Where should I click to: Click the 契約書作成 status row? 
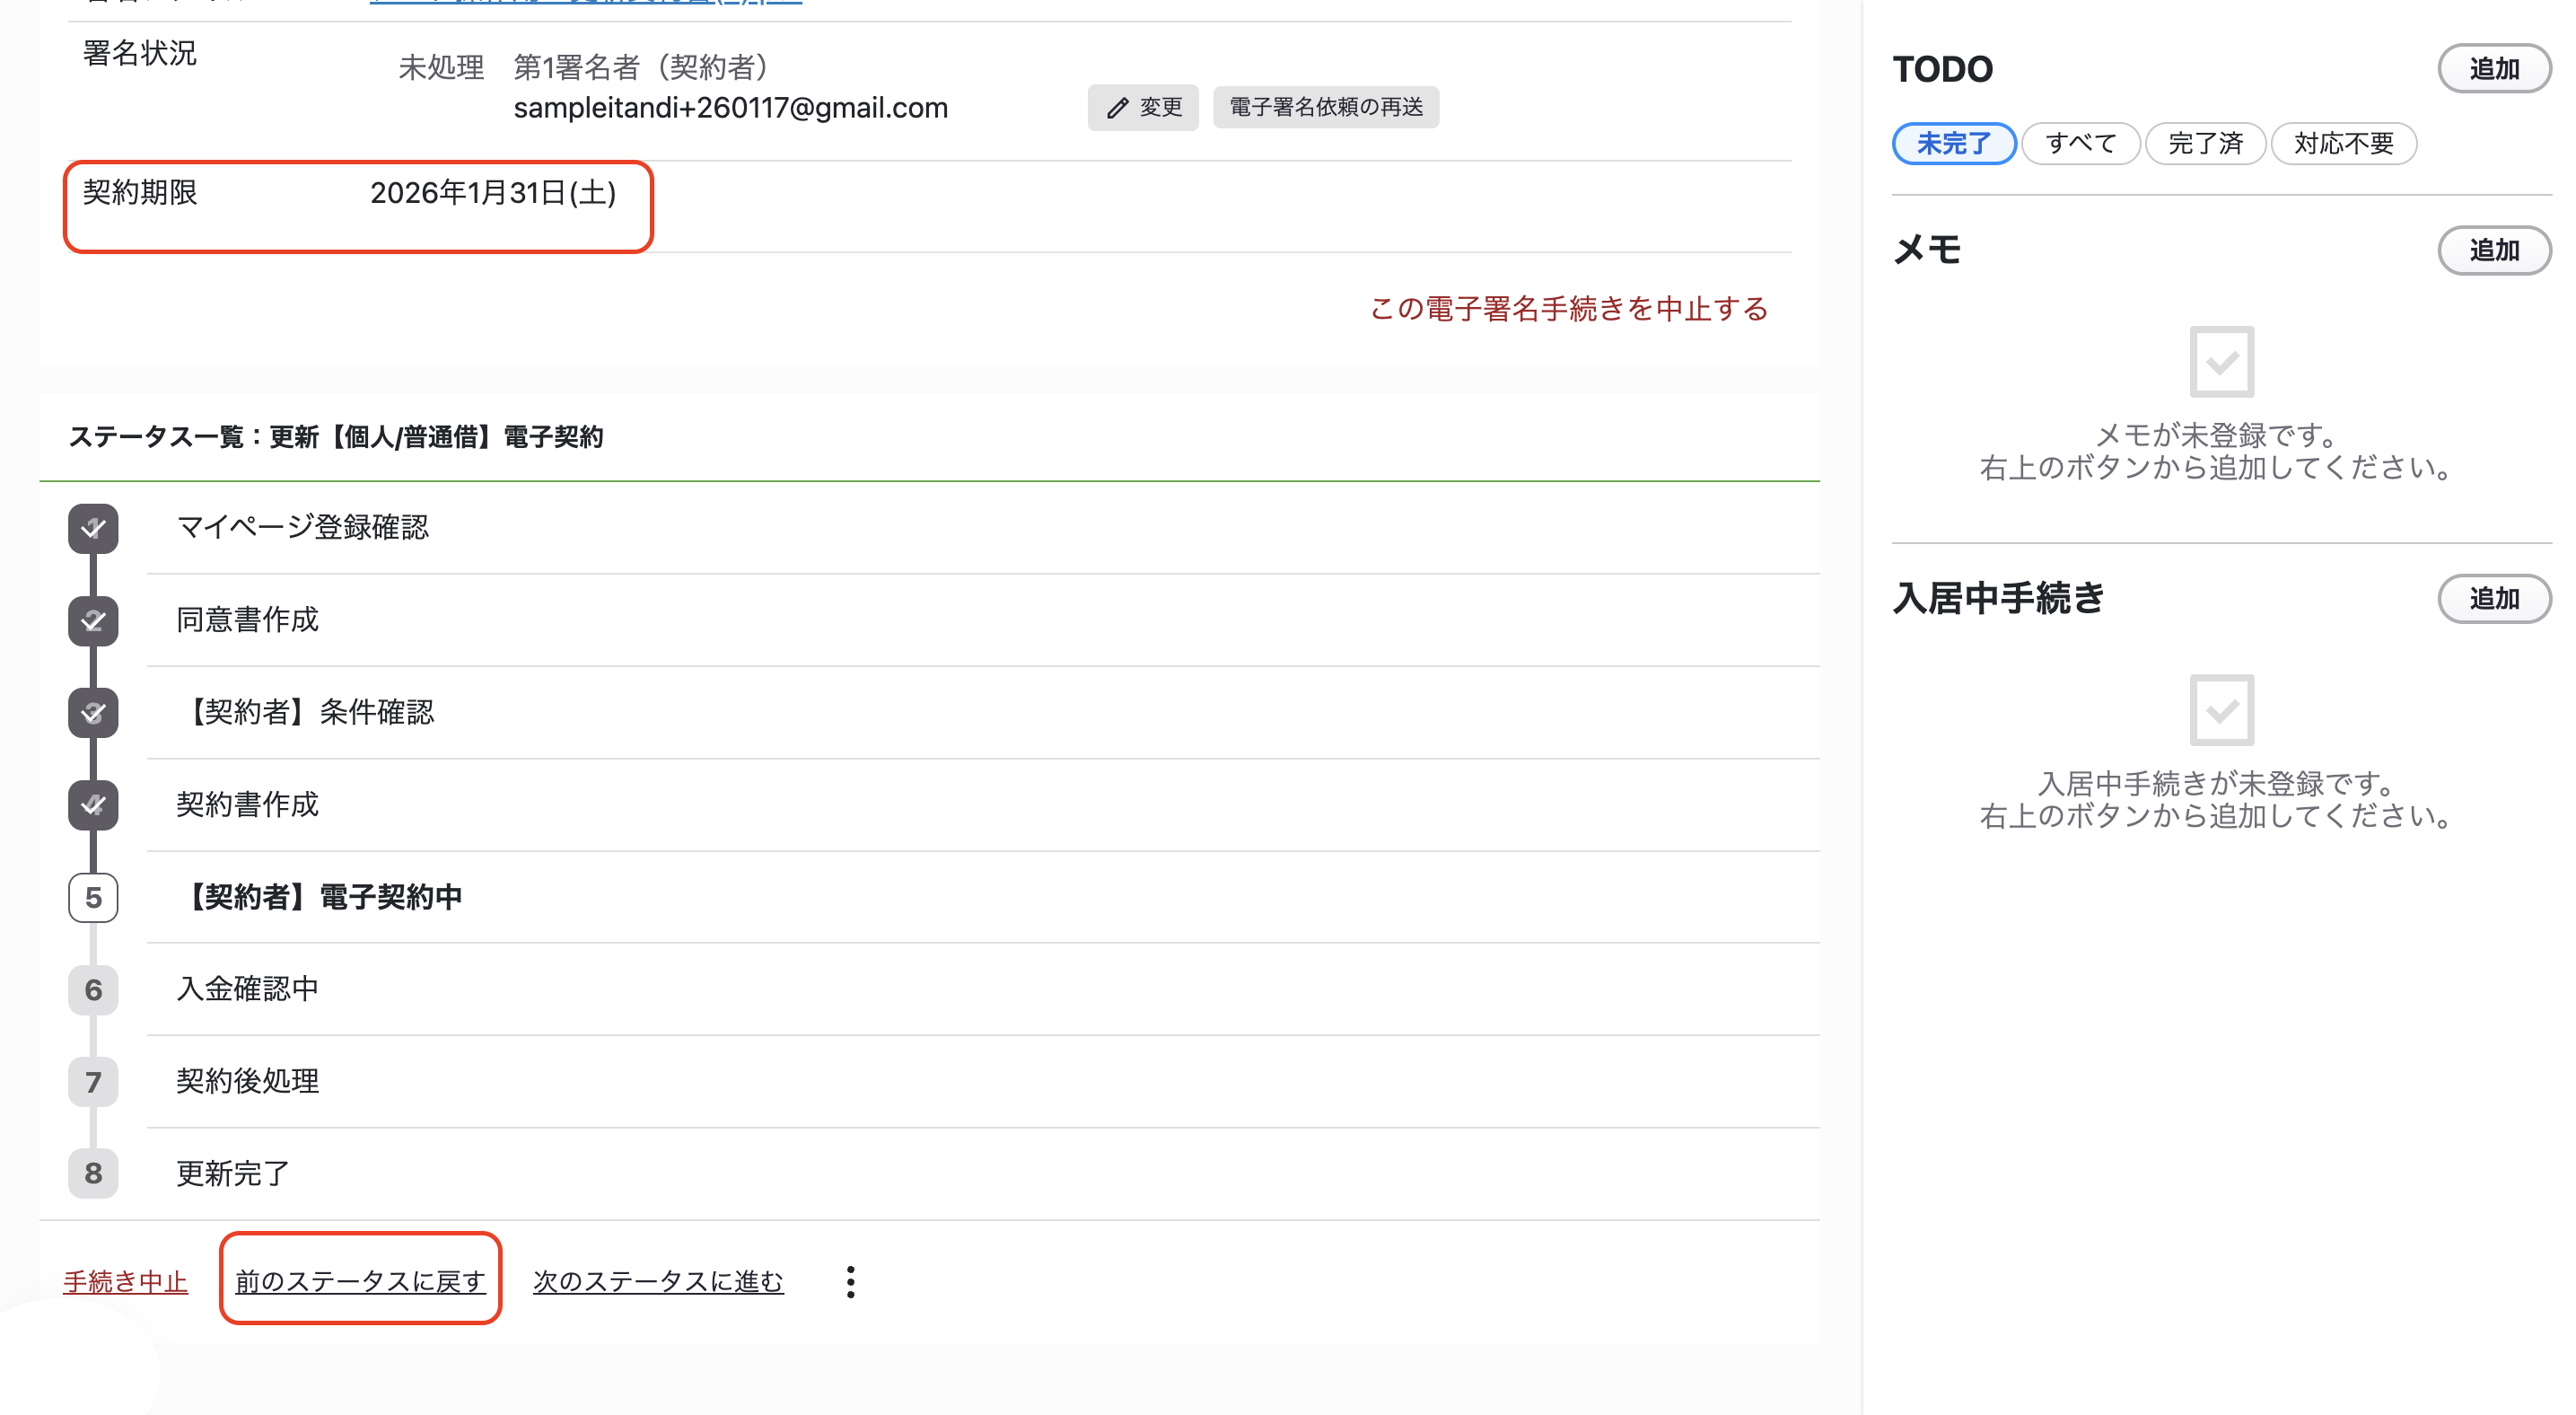(x=983, y=805)
